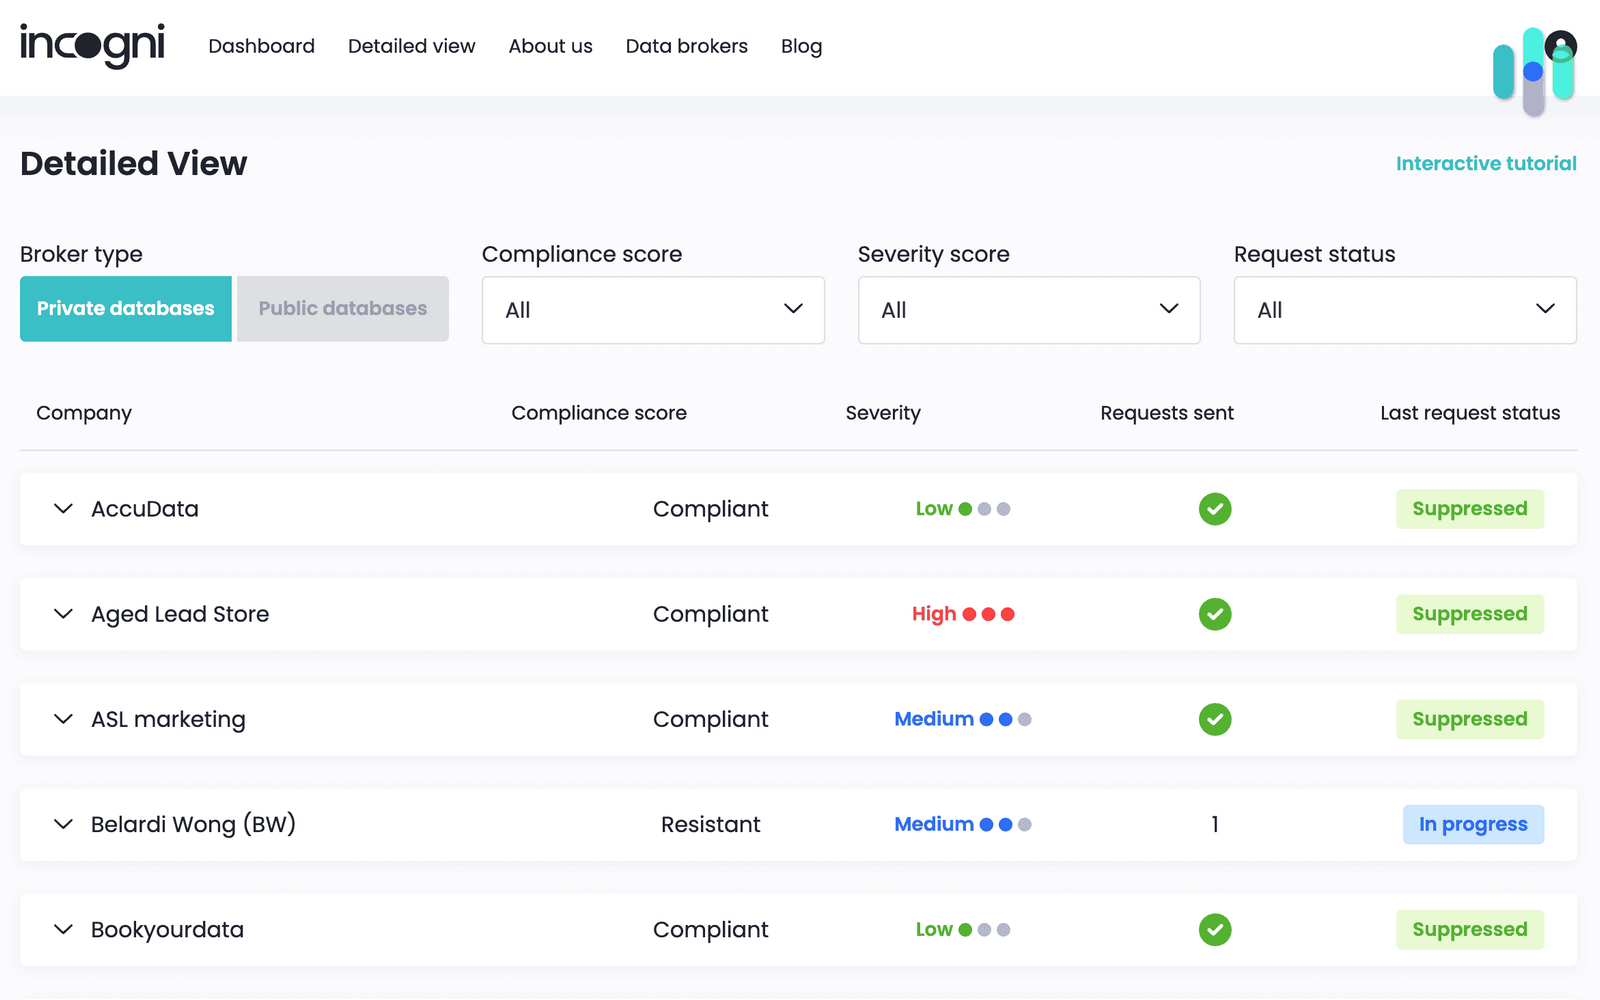Click AccuData's green checkmark icon
Image resolution: width=1600 pixels, height=1000 pixels.
click(x=1215, y=509)
